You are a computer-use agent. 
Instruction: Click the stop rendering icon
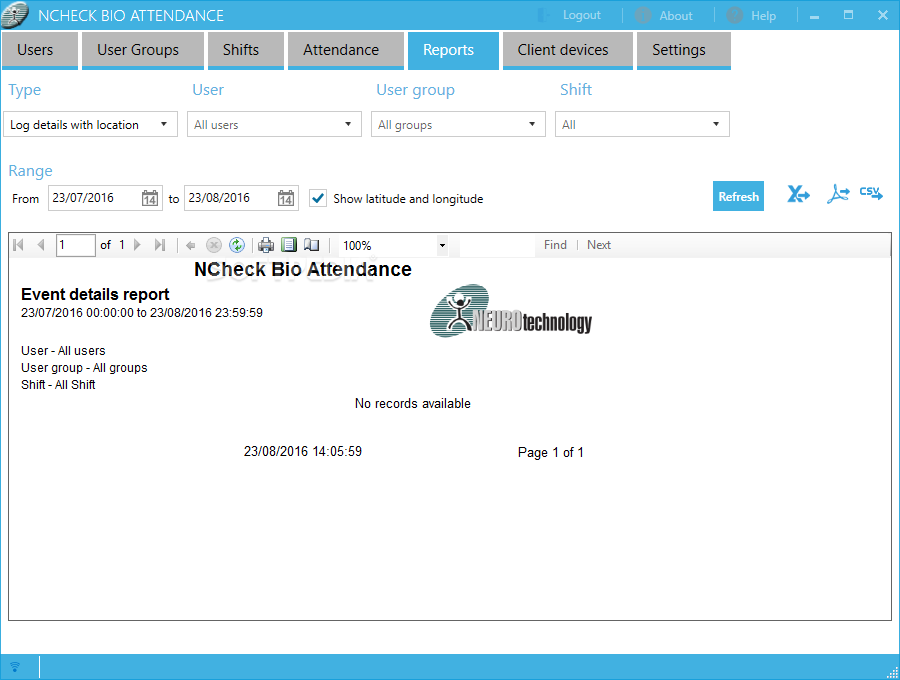pos(214,246)
